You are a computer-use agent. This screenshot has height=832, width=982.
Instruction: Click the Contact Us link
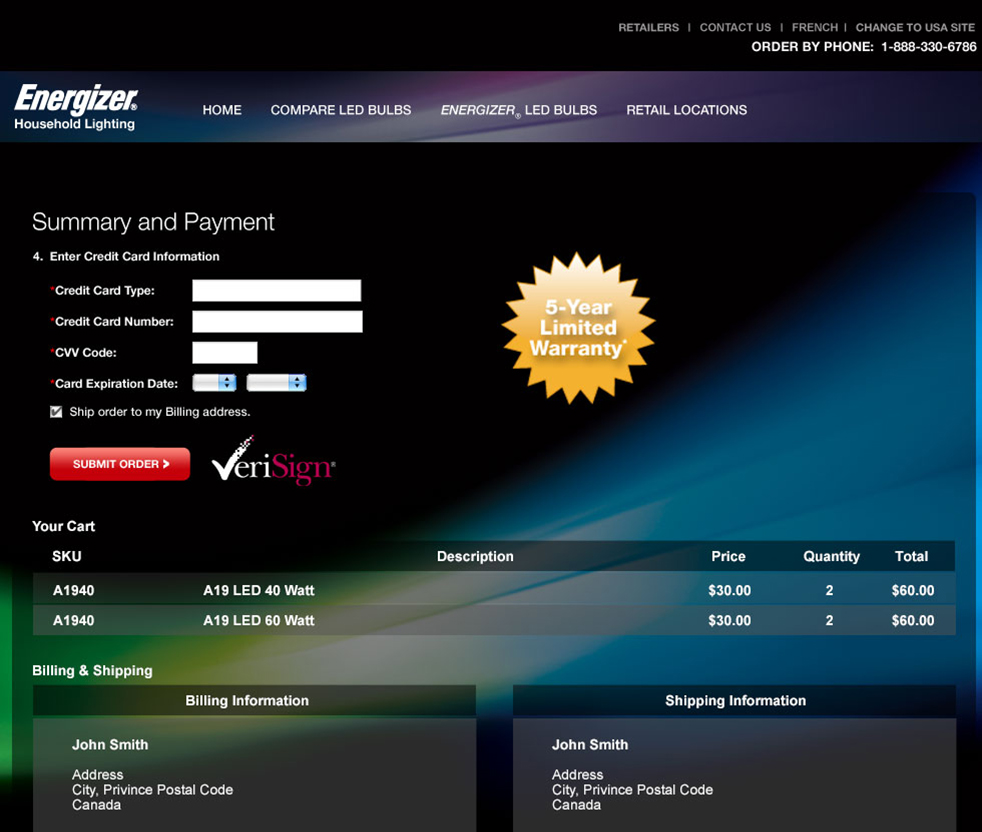tap(735, 28)
